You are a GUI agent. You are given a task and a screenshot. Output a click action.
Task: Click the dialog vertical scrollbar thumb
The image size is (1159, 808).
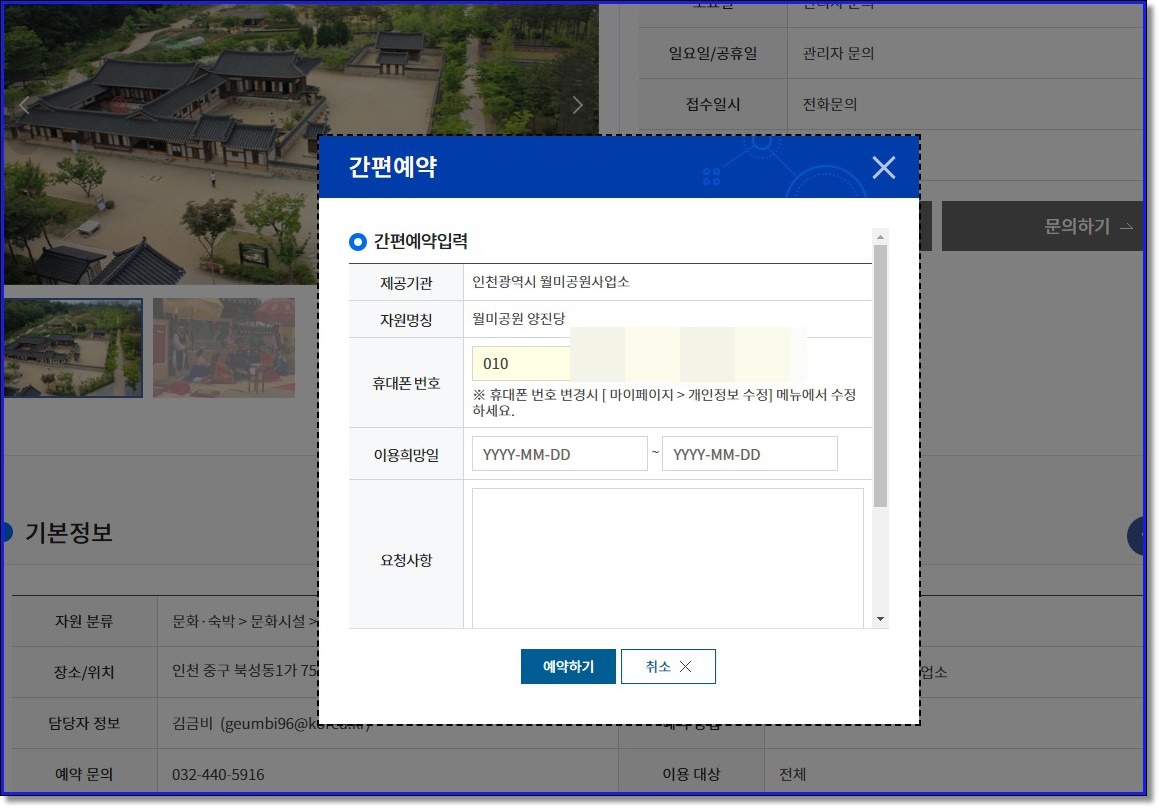[x=880, y=376]
